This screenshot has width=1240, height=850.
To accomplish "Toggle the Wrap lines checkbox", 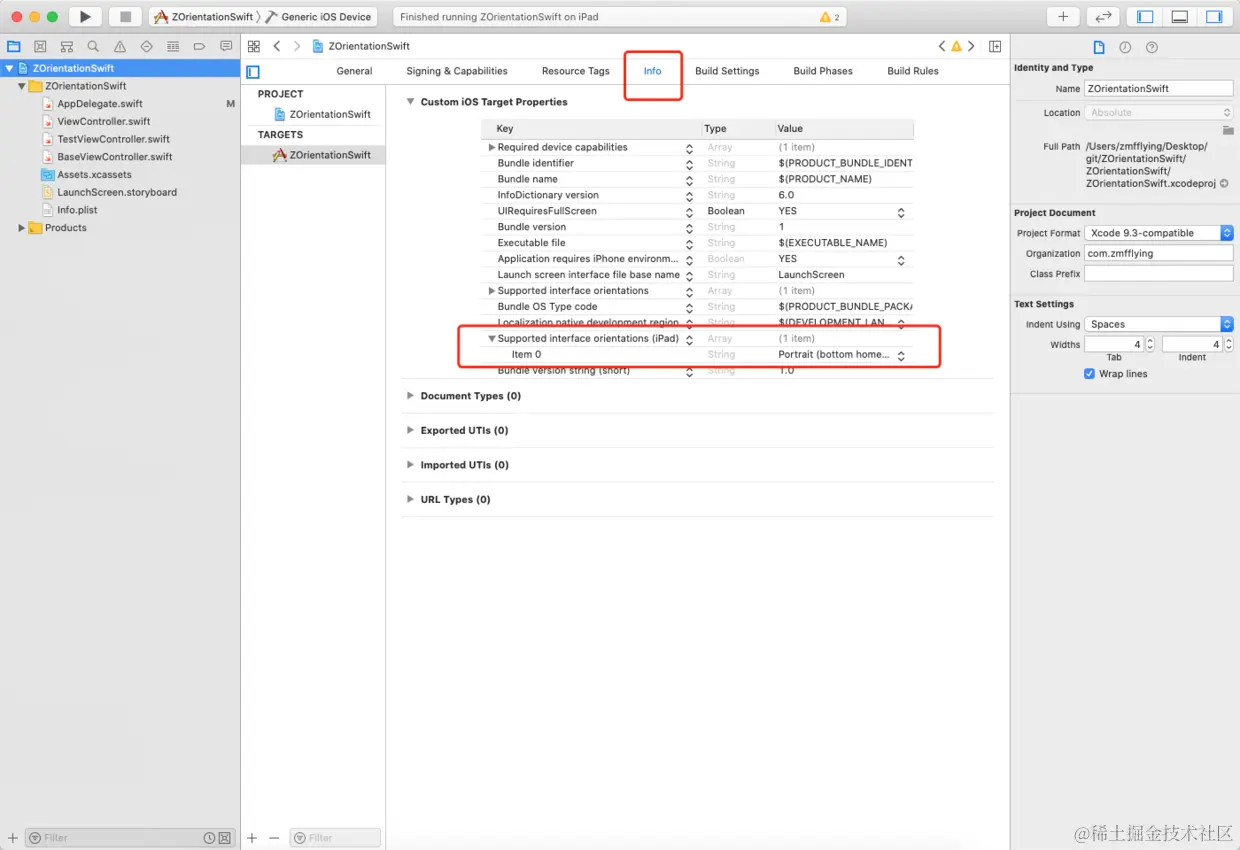I will tap(1090, 374).
